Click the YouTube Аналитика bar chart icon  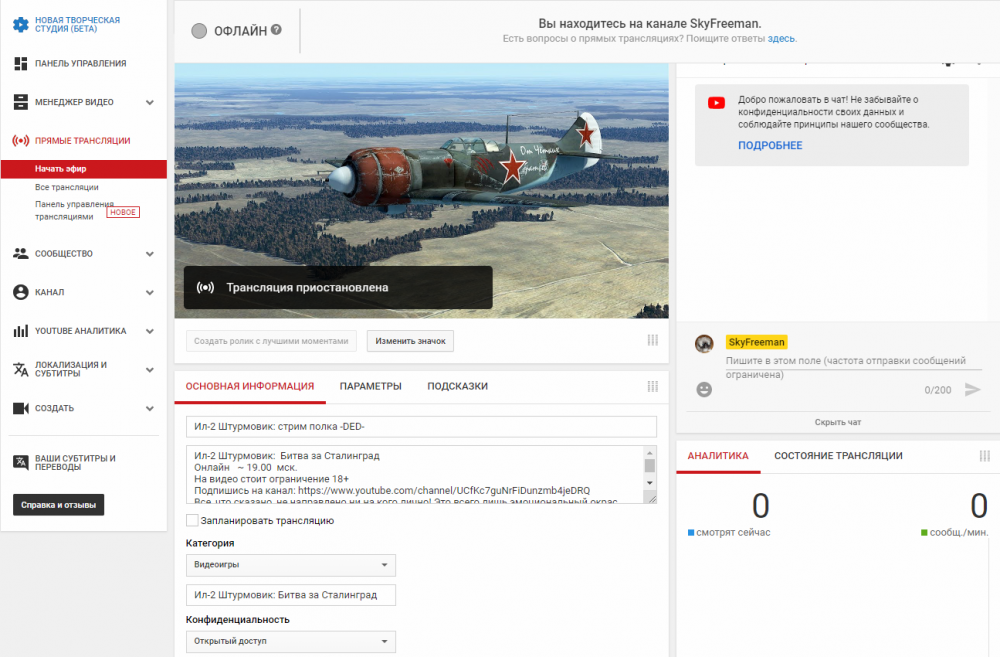coord(20,331)
